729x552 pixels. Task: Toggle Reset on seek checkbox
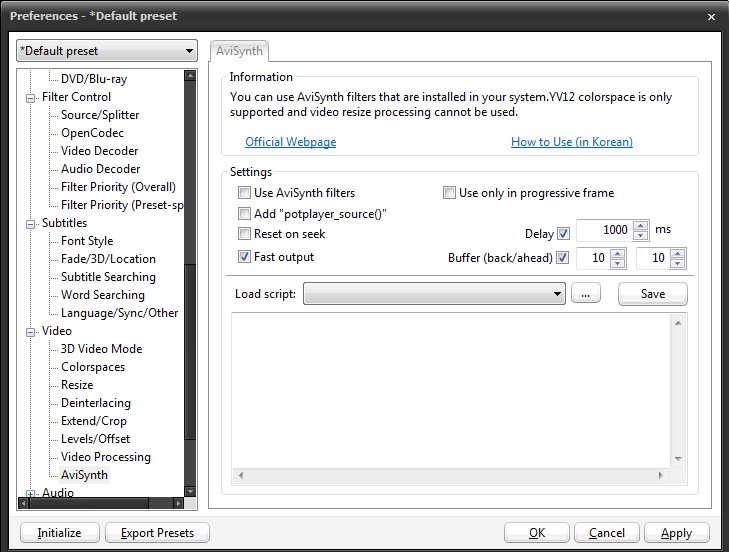click(244, 233)
